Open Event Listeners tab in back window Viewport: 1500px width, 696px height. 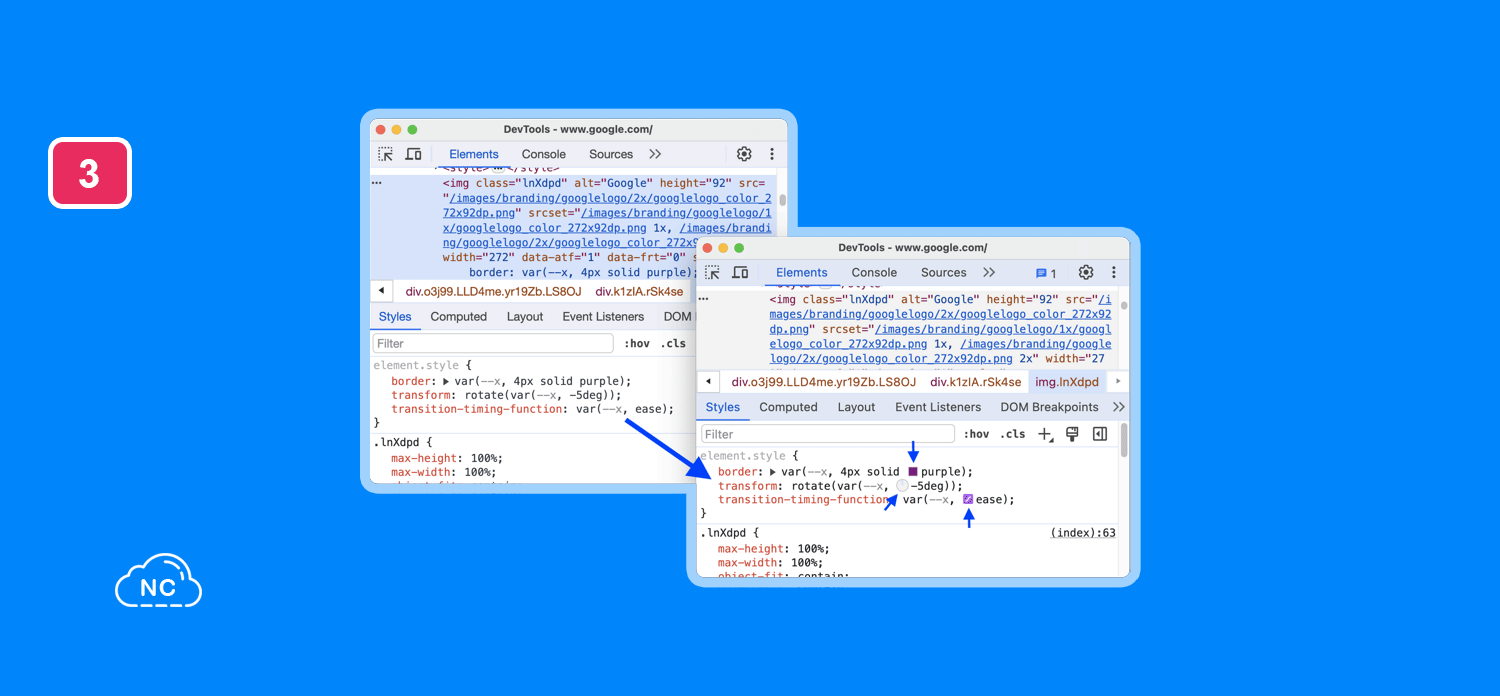603,316
